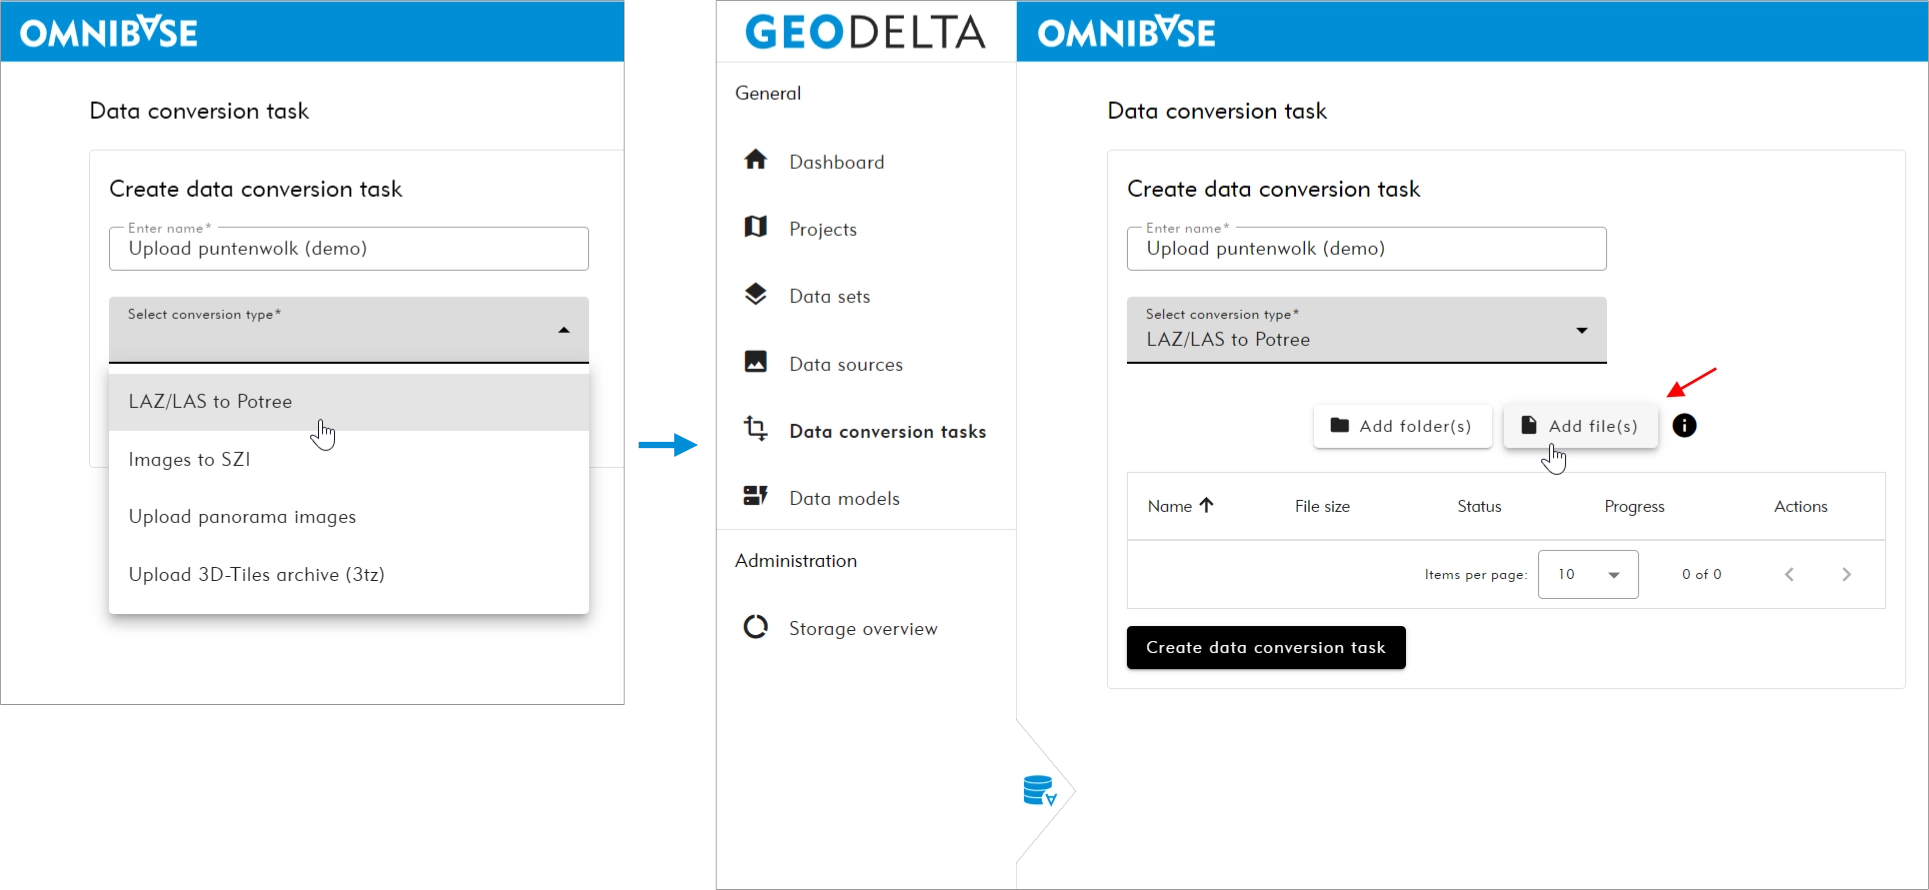Collapse the open conversion type dropdown
This screenshot has height=890, width=1929.
564,330
